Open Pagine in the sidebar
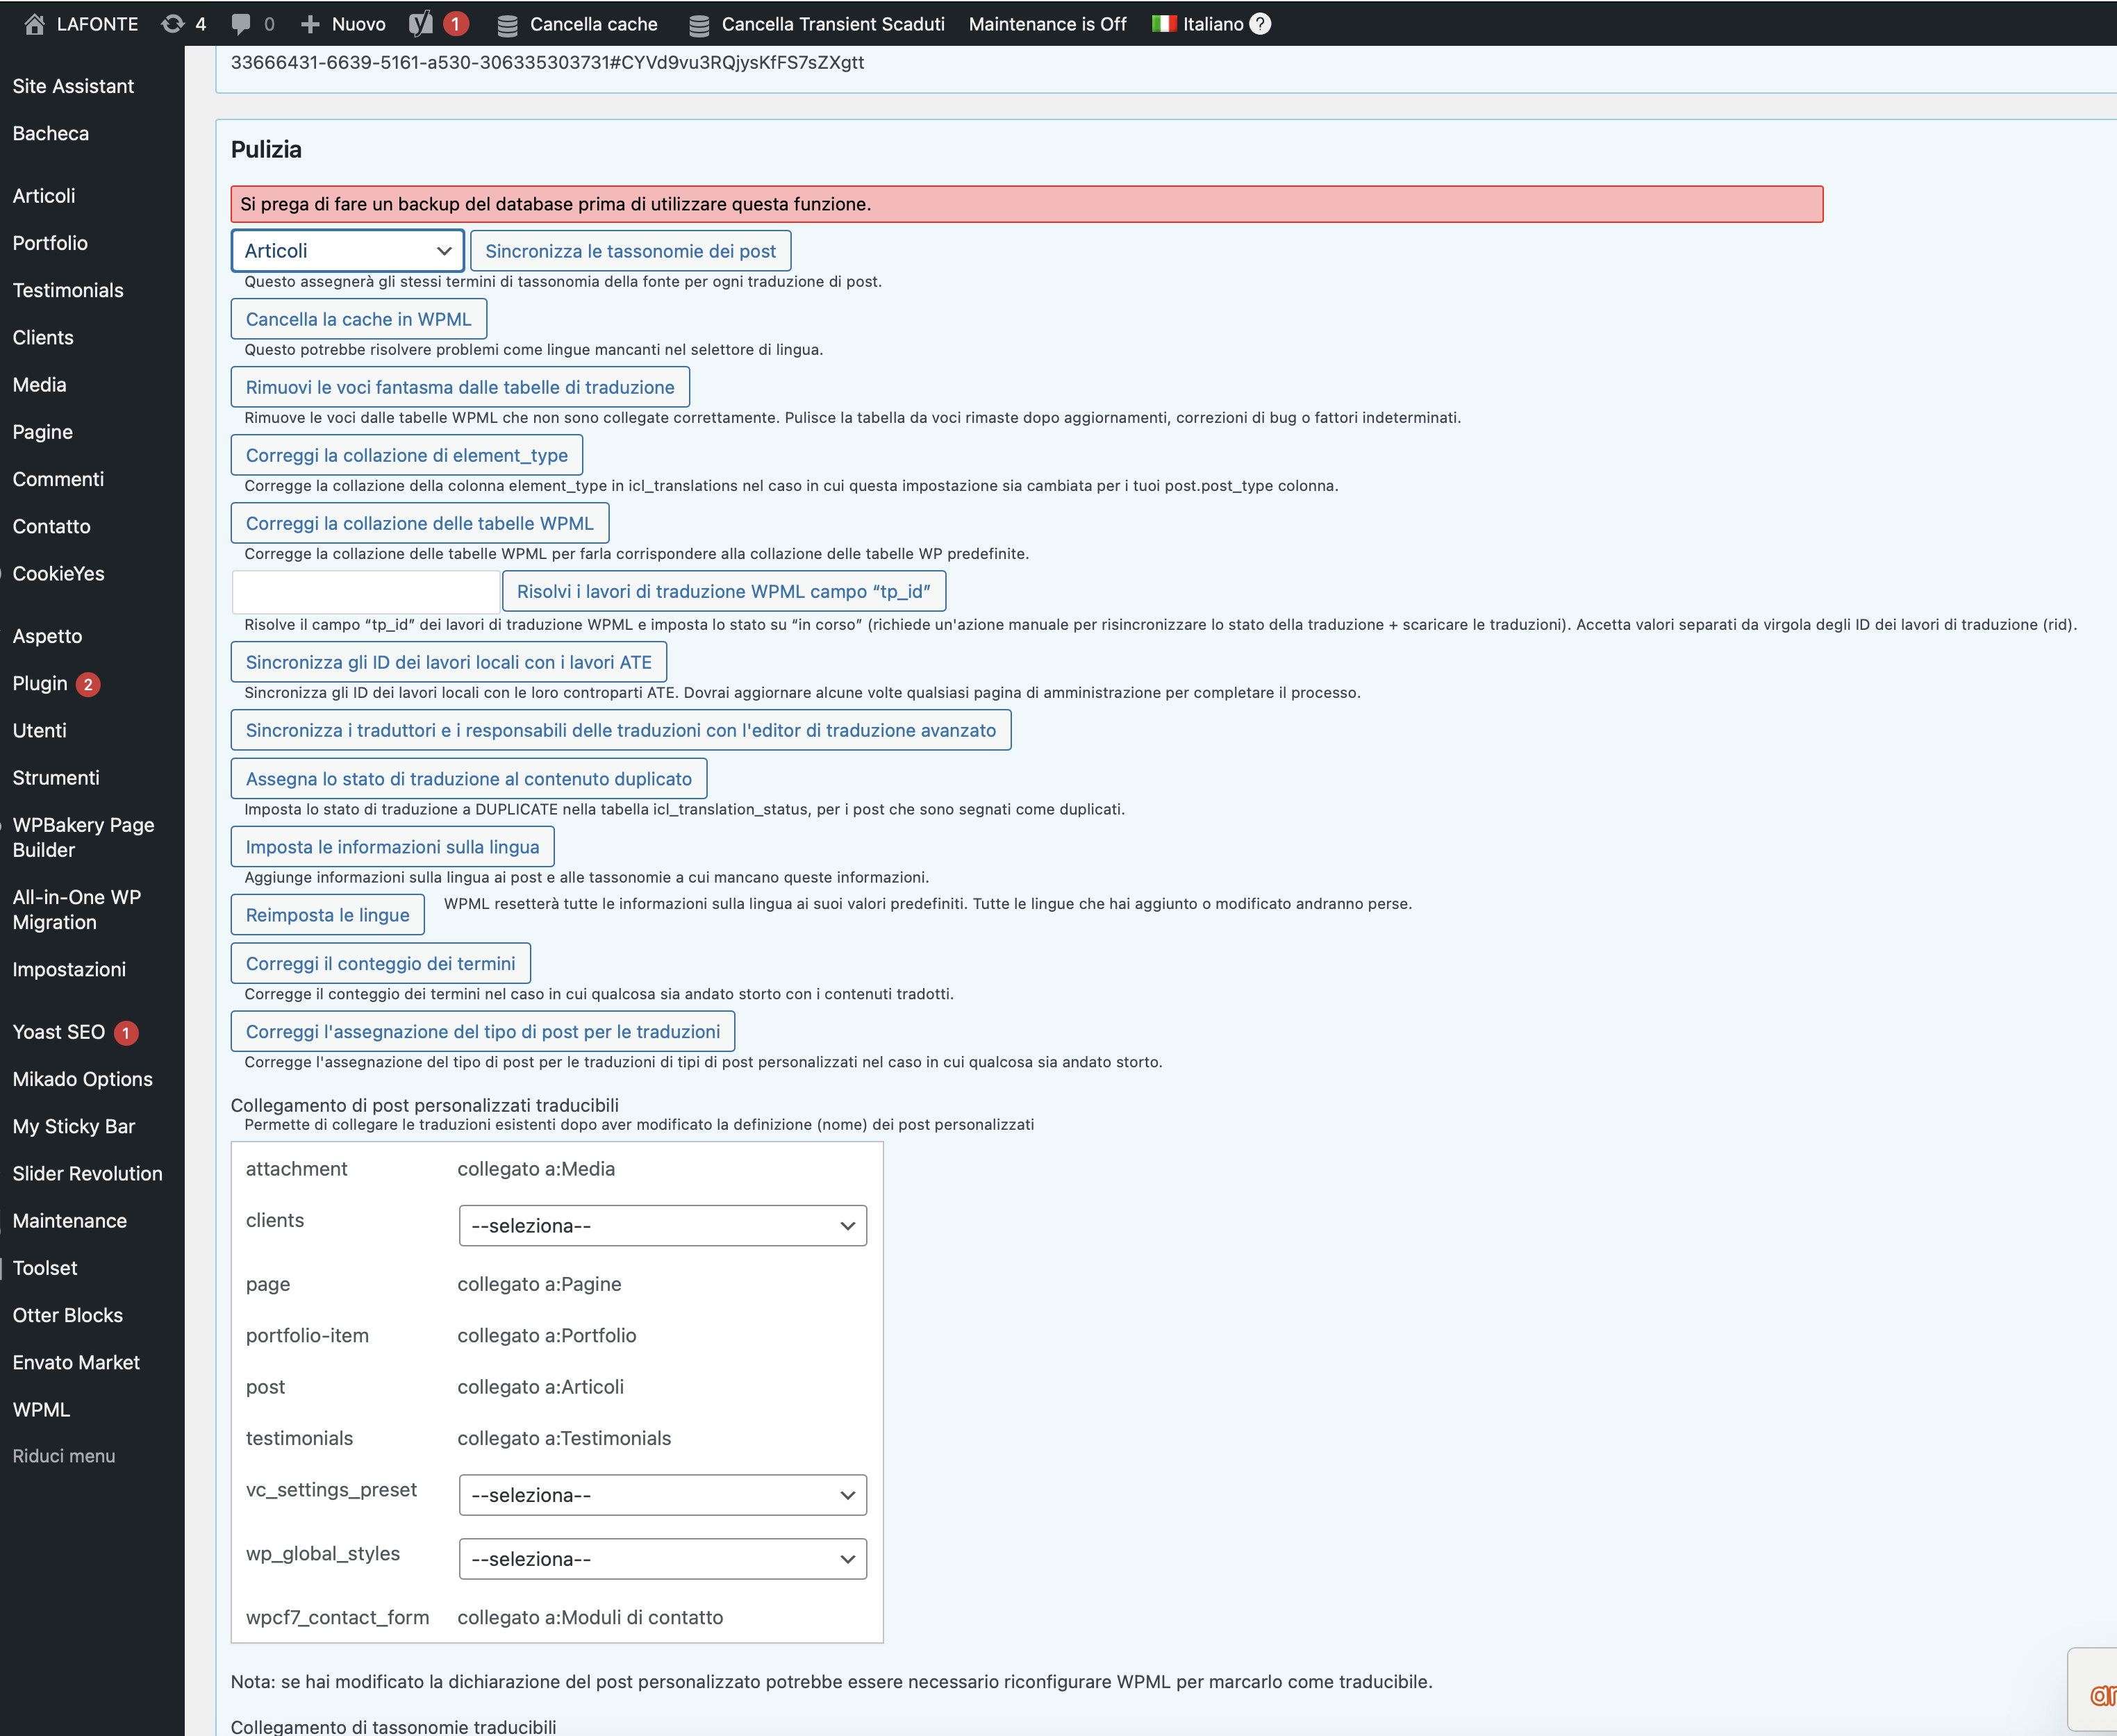This screenshot has height=1736, width=2117. [x=42, y=432]
